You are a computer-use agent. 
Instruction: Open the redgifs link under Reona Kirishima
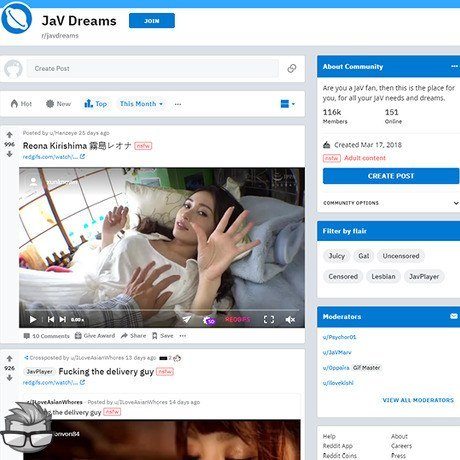tap(54, 157)
